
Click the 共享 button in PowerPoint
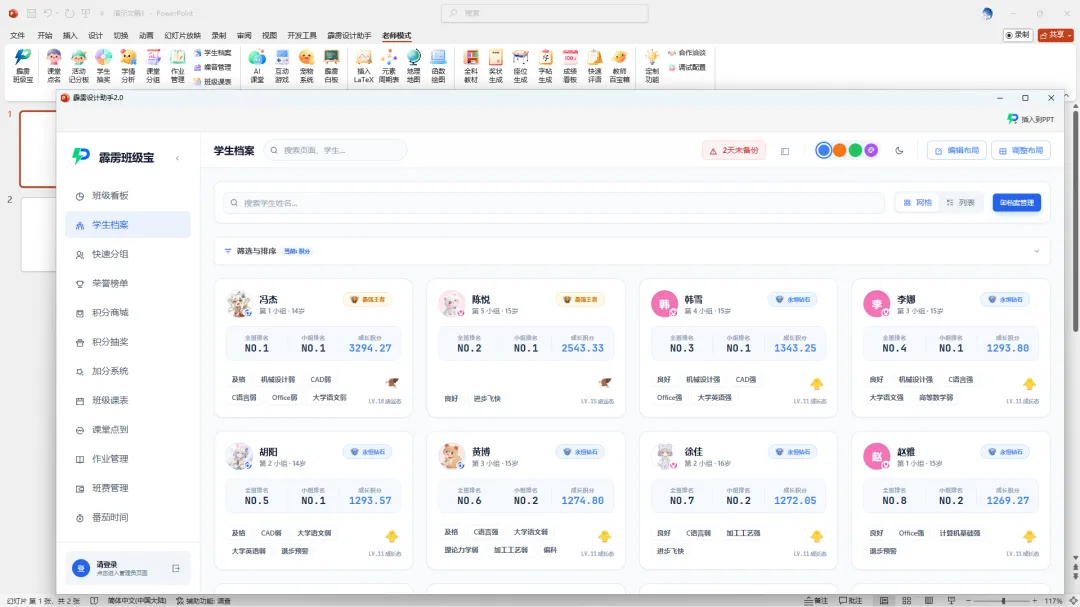(x=1056, y=34)
